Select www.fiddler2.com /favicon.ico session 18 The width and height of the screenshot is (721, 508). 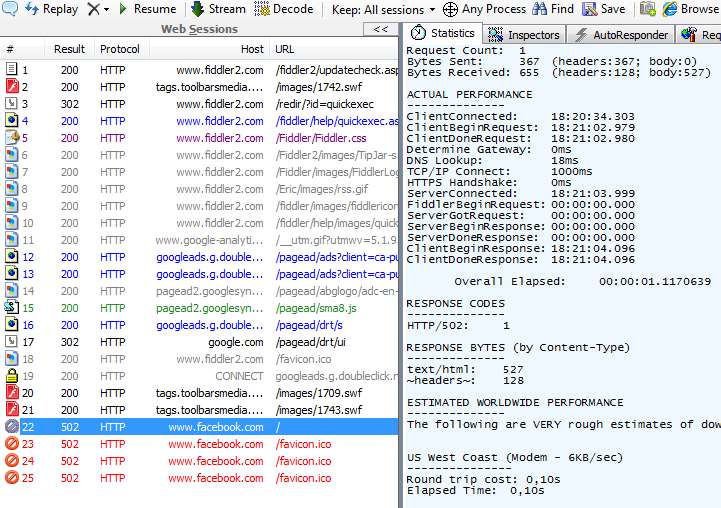click(x=200, y=359)
